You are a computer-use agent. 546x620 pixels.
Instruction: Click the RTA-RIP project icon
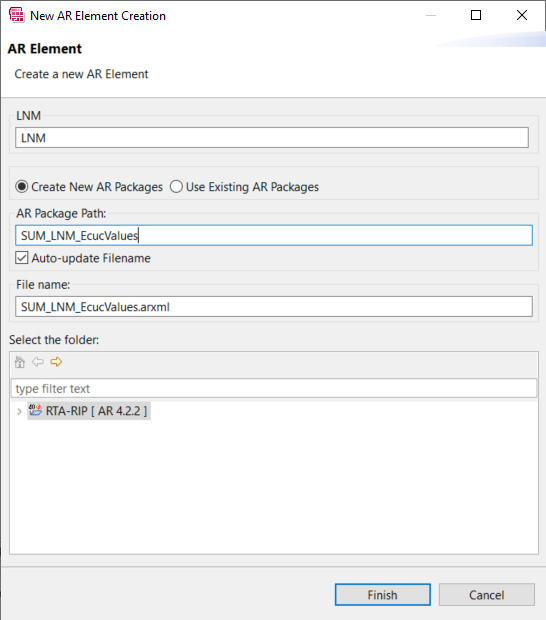pos(35,410)
